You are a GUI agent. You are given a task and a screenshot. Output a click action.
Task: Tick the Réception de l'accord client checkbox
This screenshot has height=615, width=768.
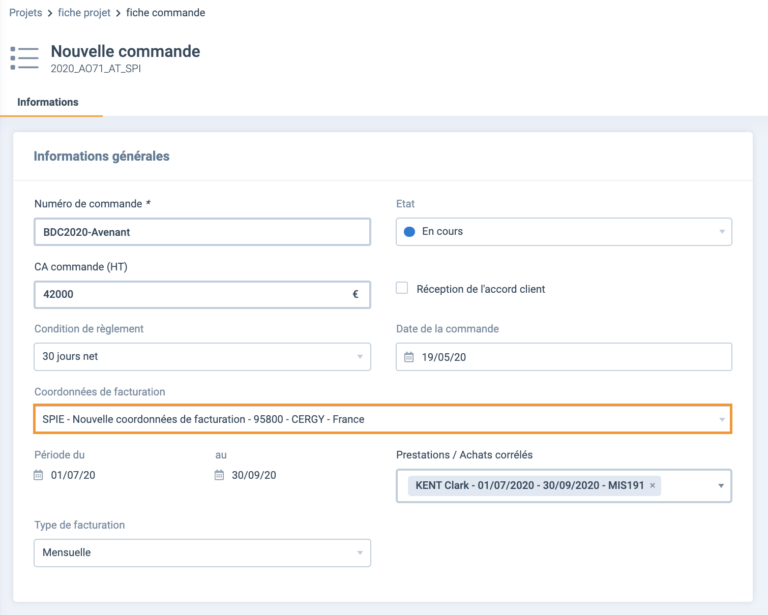coord(402,288)
